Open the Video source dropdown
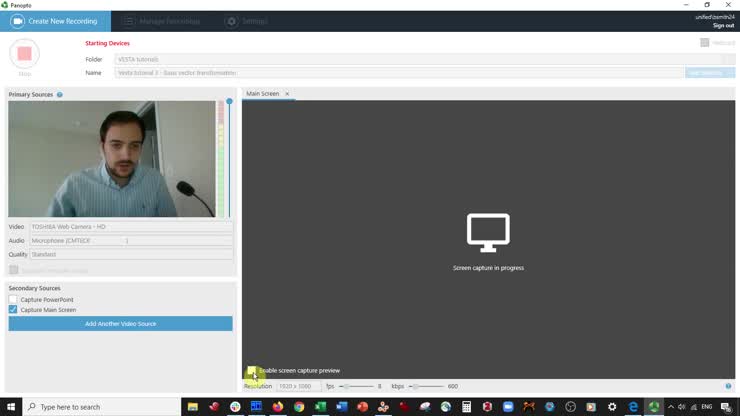Viewport: 740px width, 416px height. 131,227
